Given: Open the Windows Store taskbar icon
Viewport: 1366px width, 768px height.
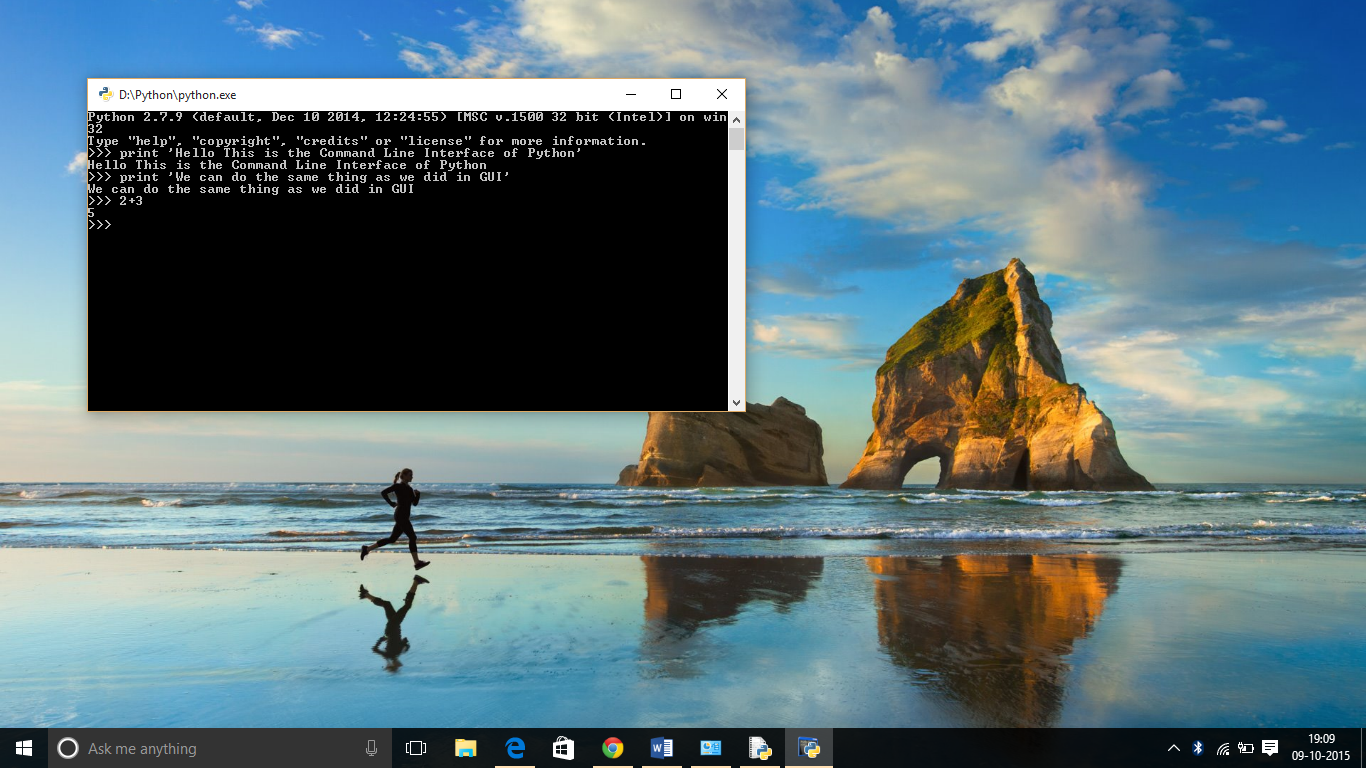Looking at the screenshot, I should [x=564, y=748].
